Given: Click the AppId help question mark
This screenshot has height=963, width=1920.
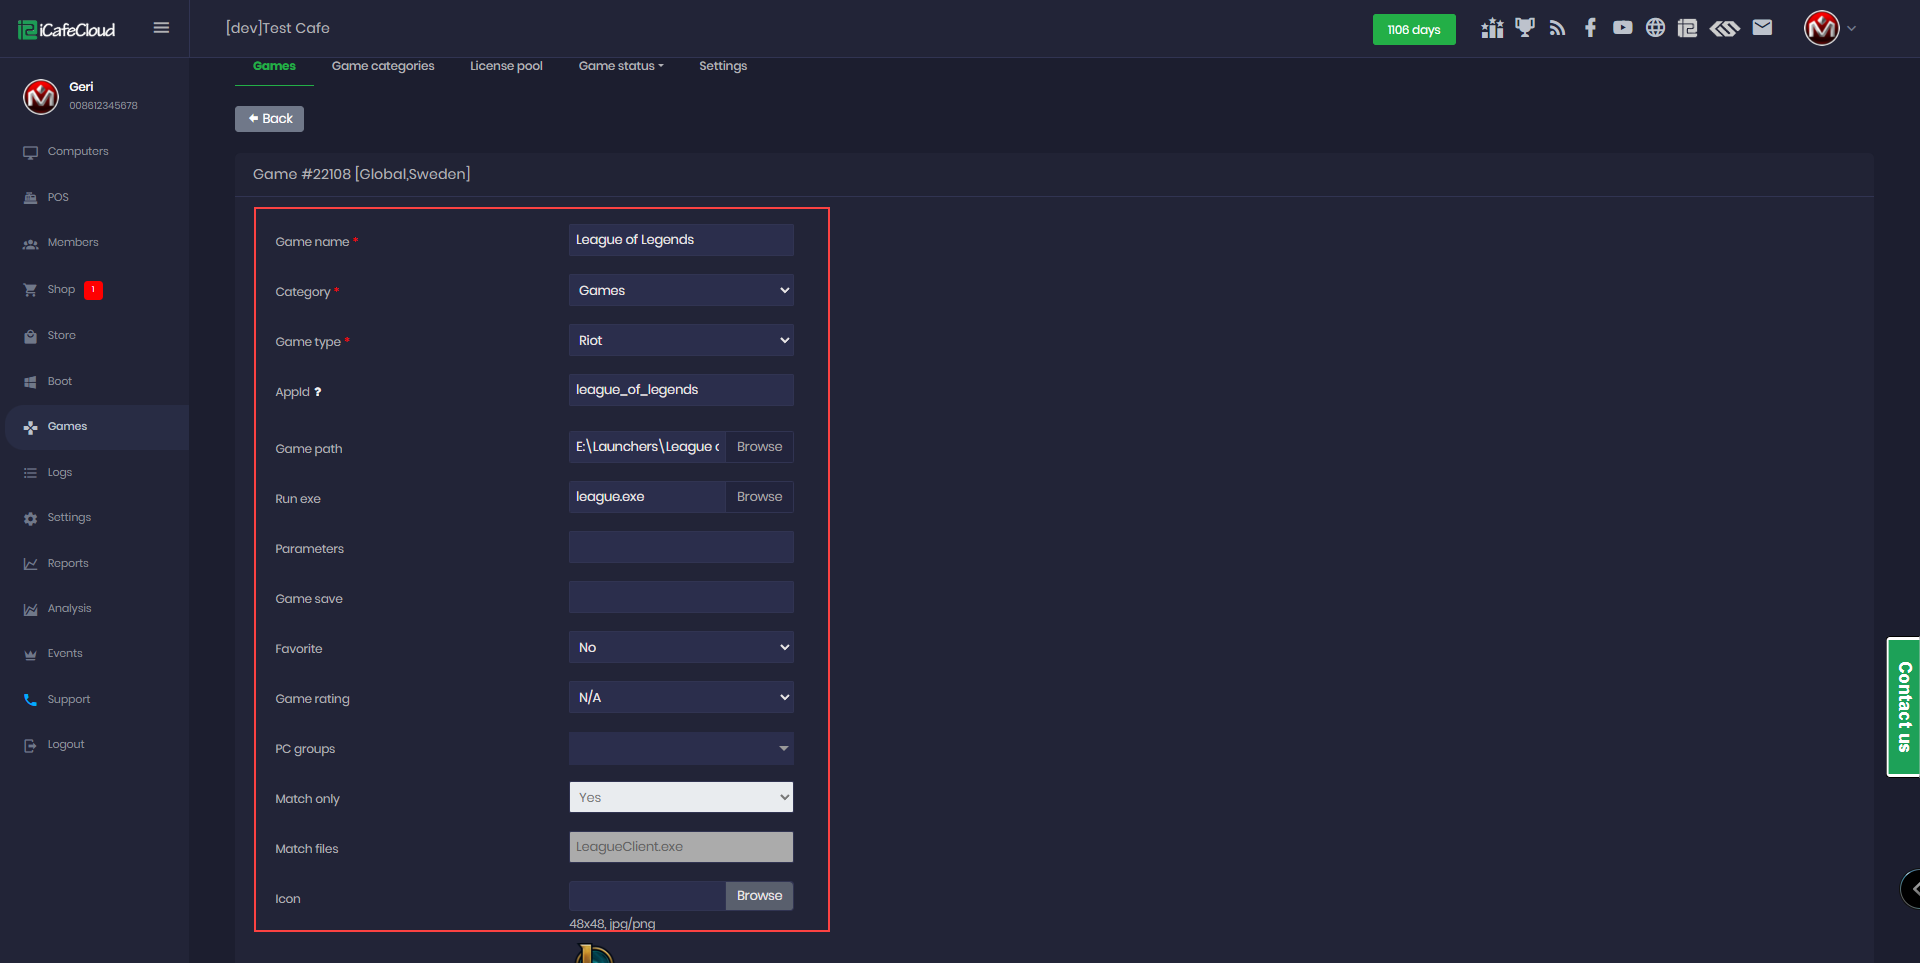Looking at the screenshot, I should tap(318, 392).
